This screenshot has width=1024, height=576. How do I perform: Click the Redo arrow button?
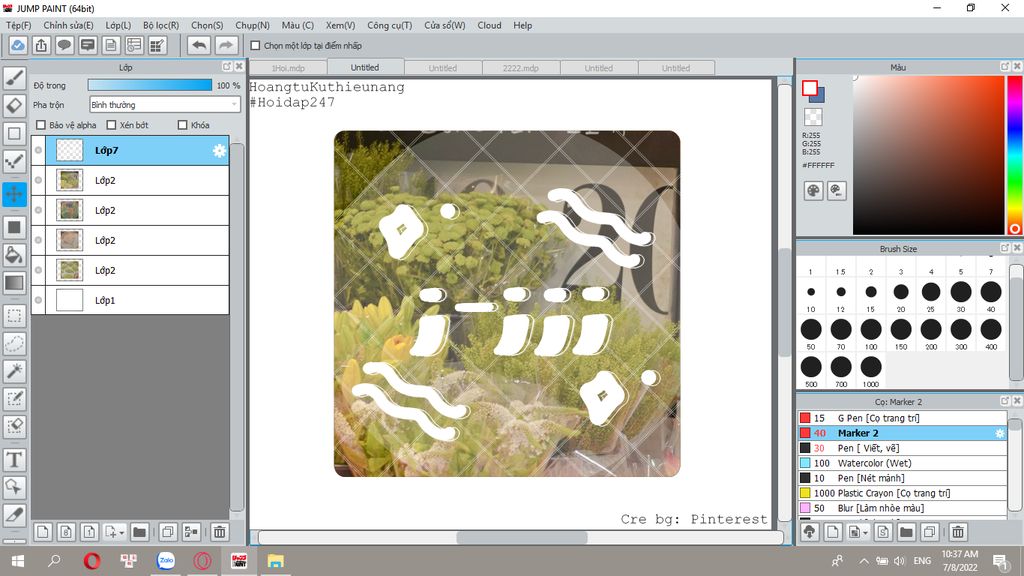click(x=225, y=46)
